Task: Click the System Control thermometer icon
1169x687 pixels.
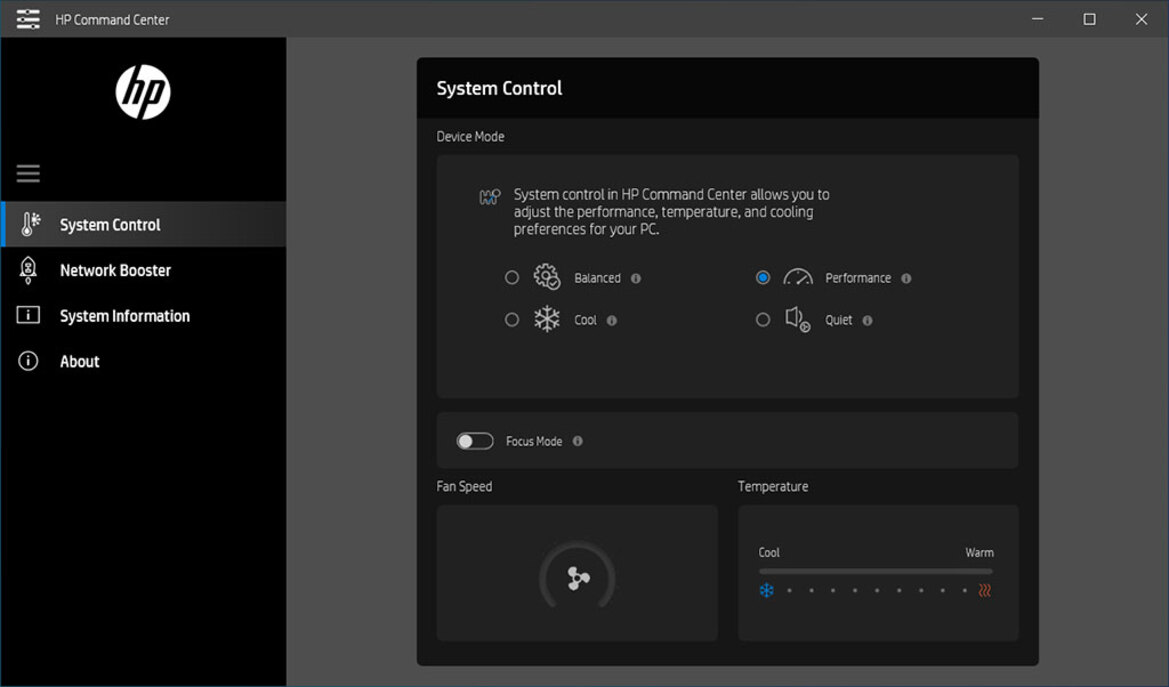Action: 30,225
